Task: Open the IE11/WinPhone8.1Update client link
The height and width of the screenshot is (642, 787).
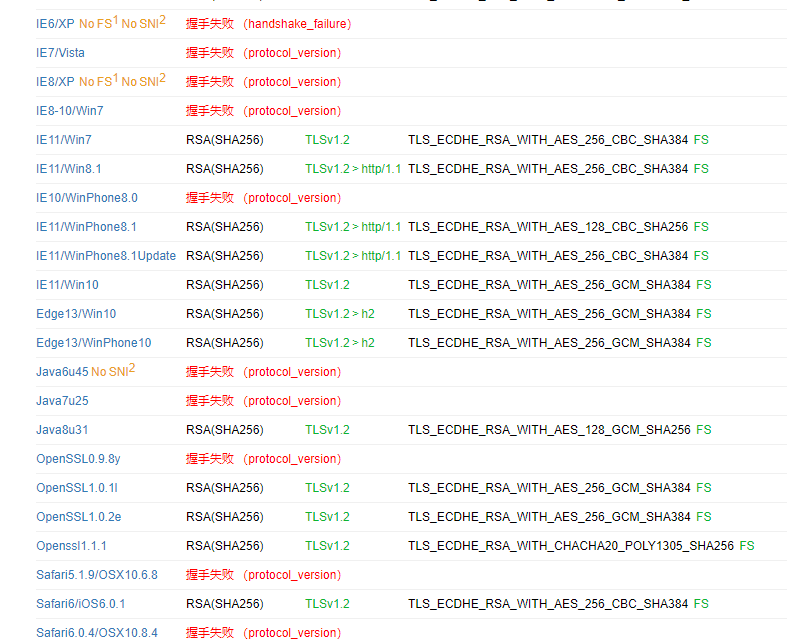Action: point(106,255)
